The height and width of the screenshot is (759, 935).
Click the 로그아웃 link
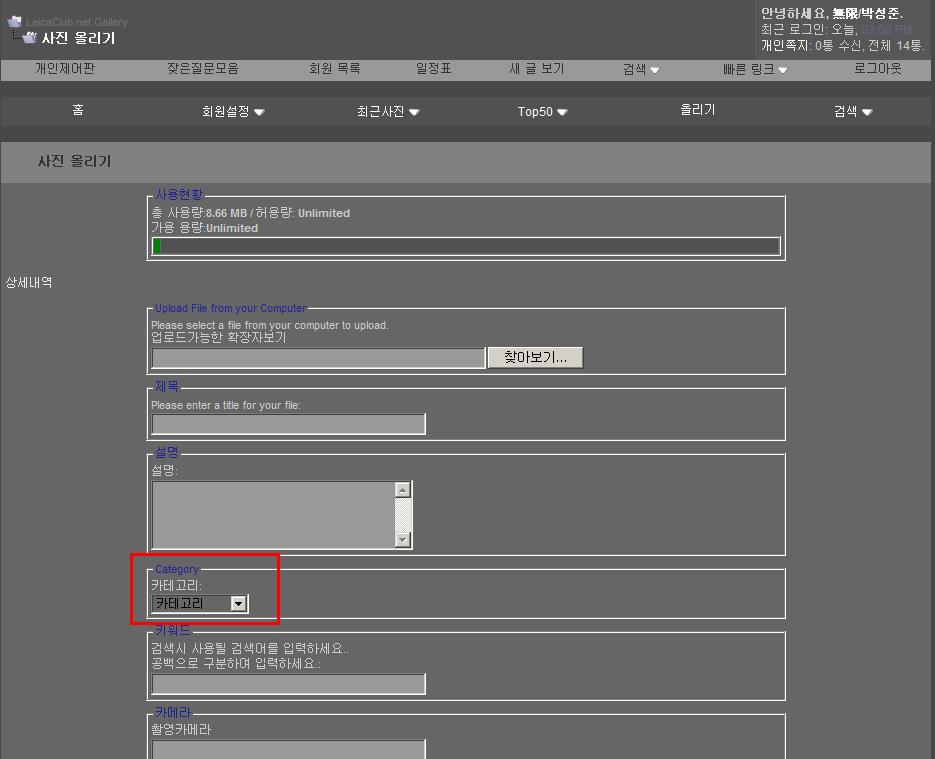[878, 69]
